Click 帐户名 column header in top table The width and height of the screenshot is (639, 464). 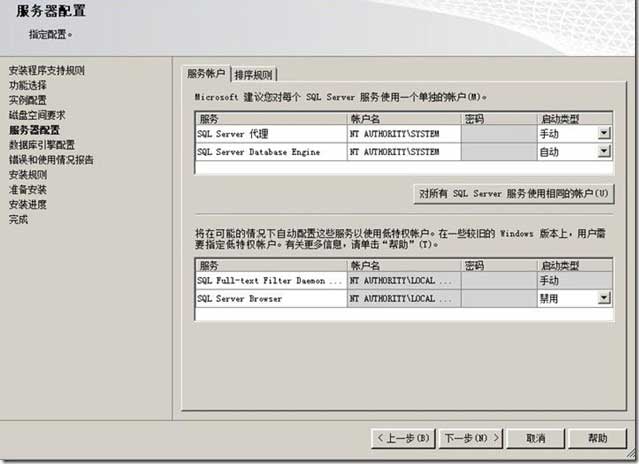(x=404, y=119)
